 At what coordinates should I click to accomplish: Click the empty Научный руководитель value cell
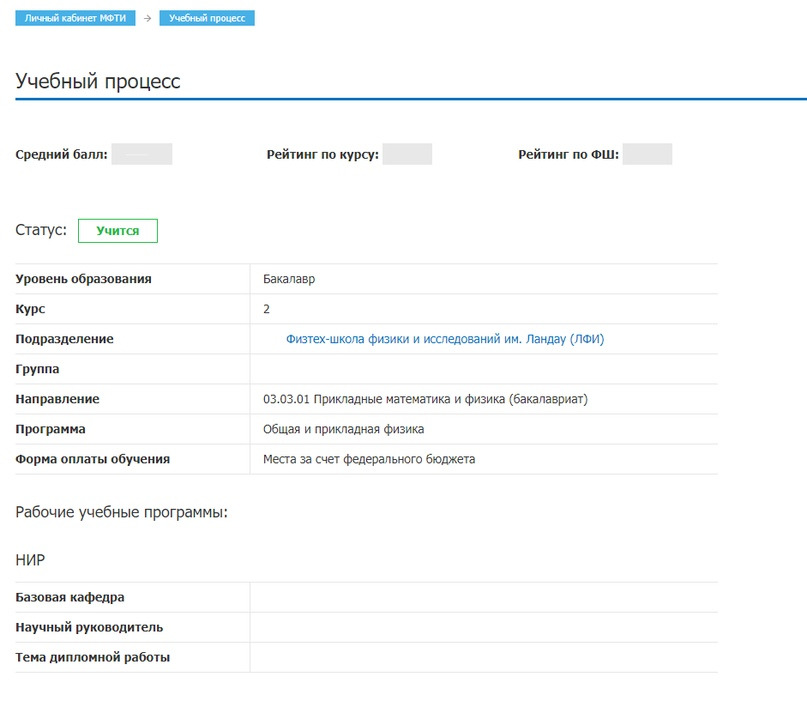pos(483,627)
